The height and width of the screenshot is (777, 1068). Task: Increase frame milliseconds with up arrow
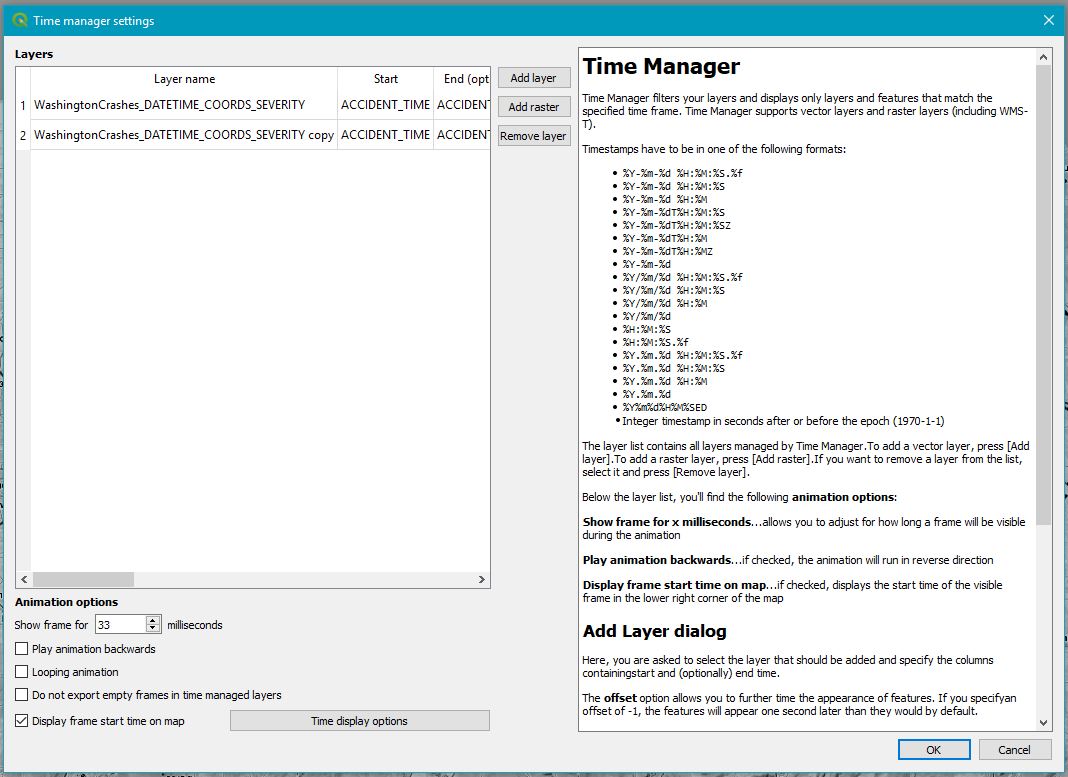click(153, 620)
